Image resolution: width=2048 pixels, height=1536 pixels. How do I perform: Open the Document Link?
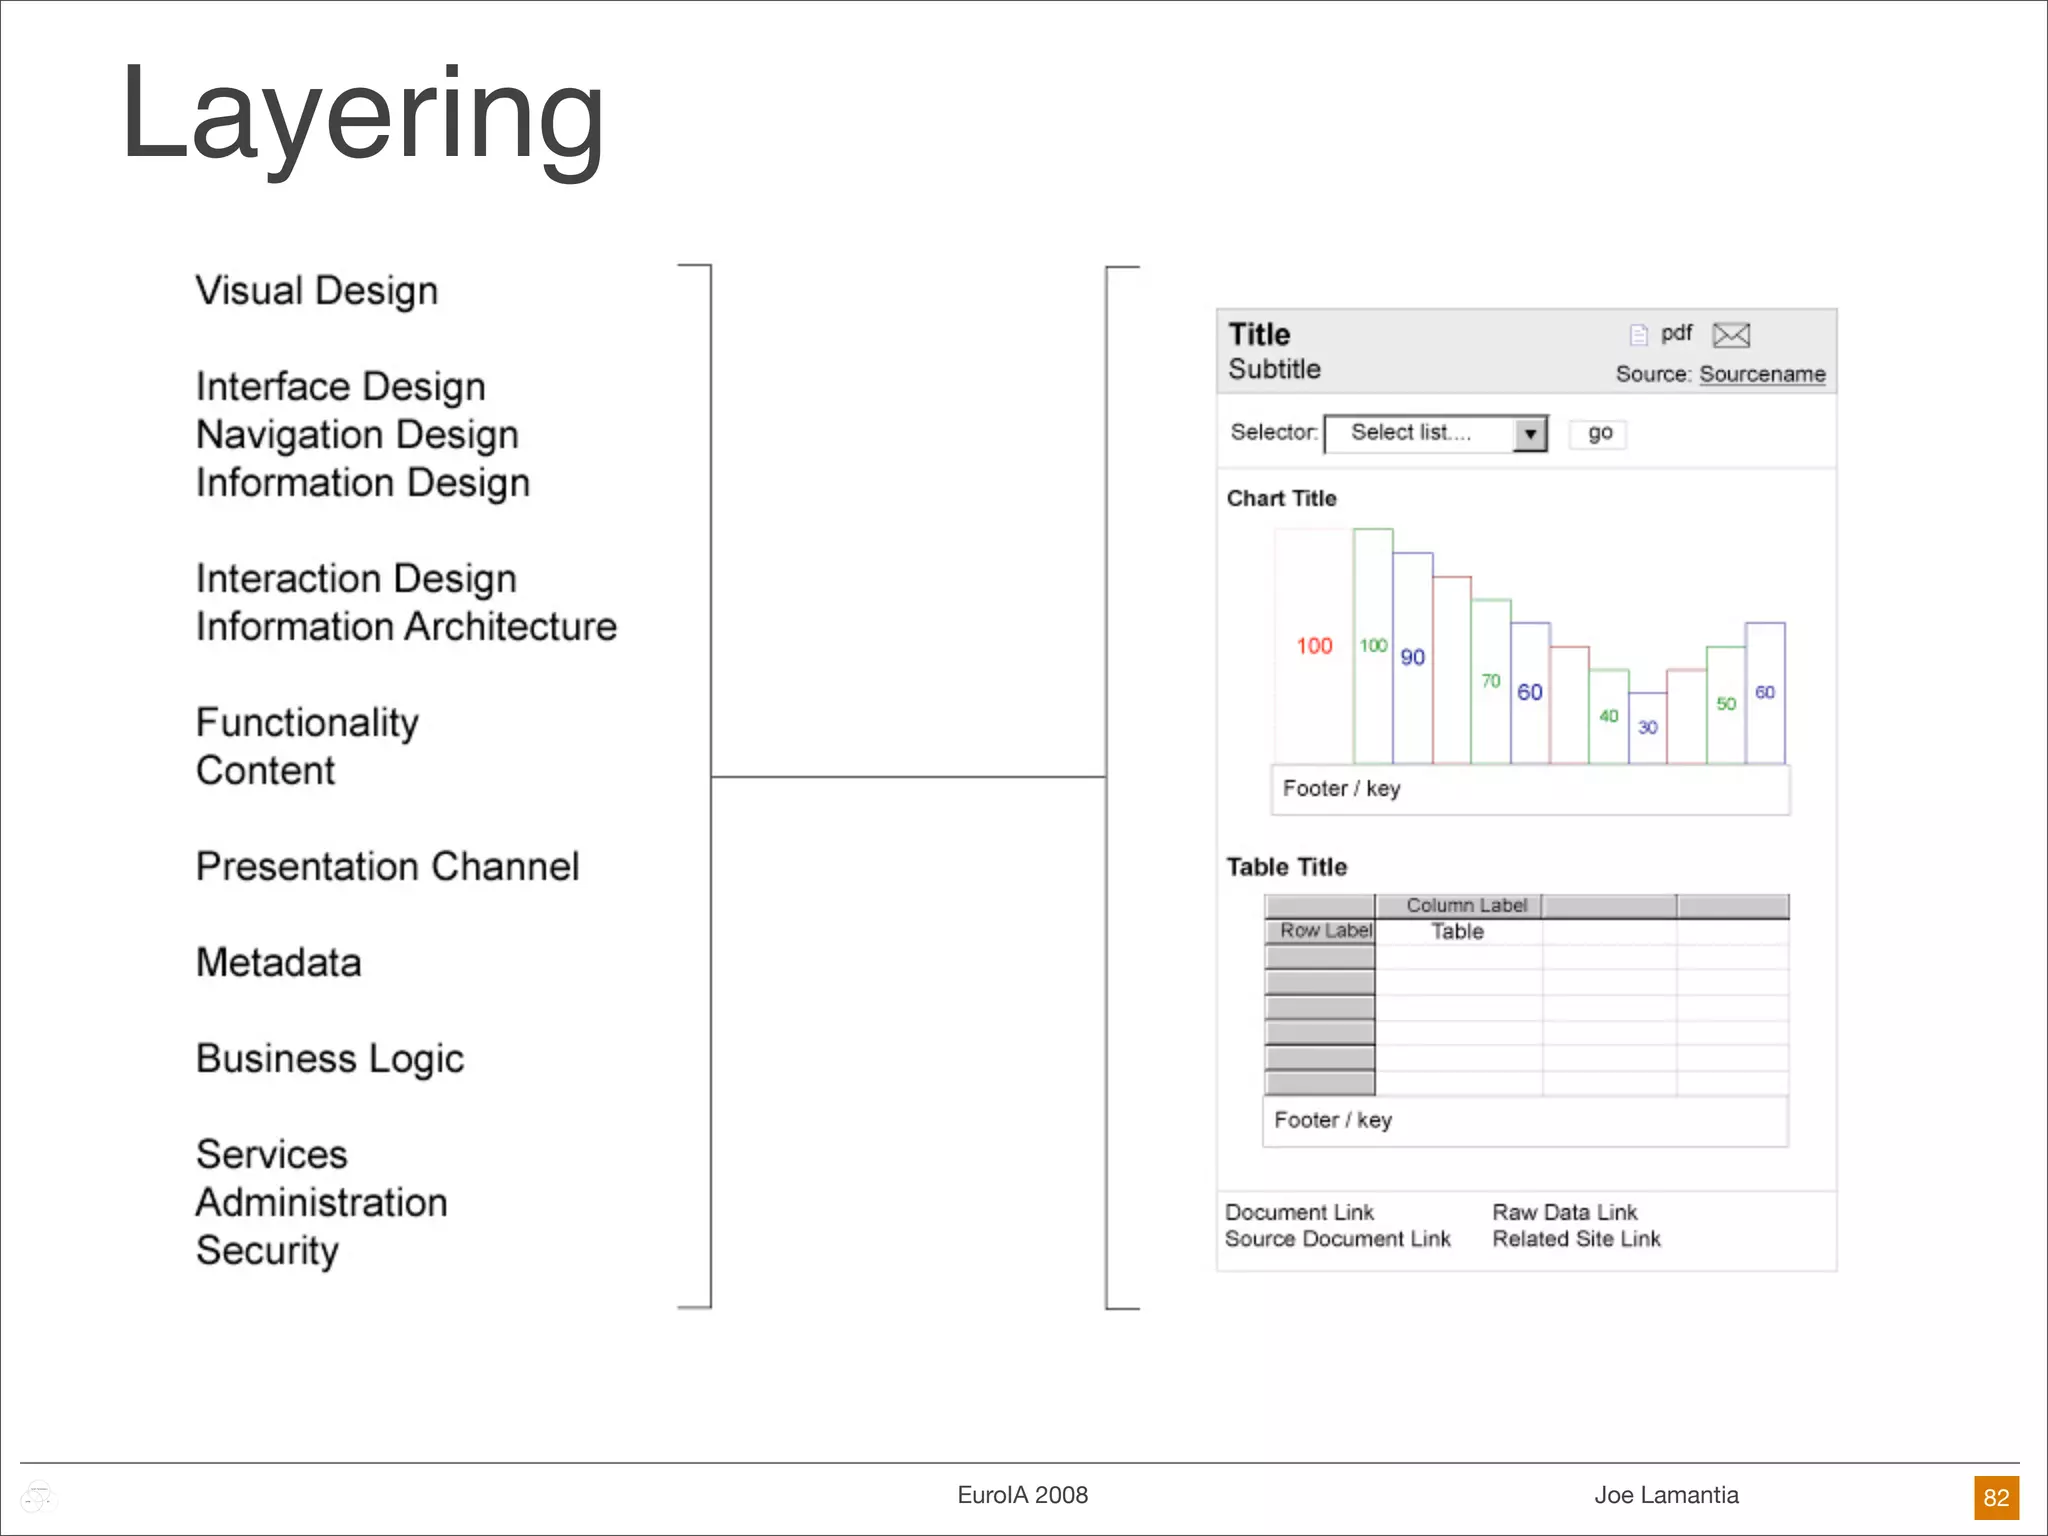point(1299,1212)
